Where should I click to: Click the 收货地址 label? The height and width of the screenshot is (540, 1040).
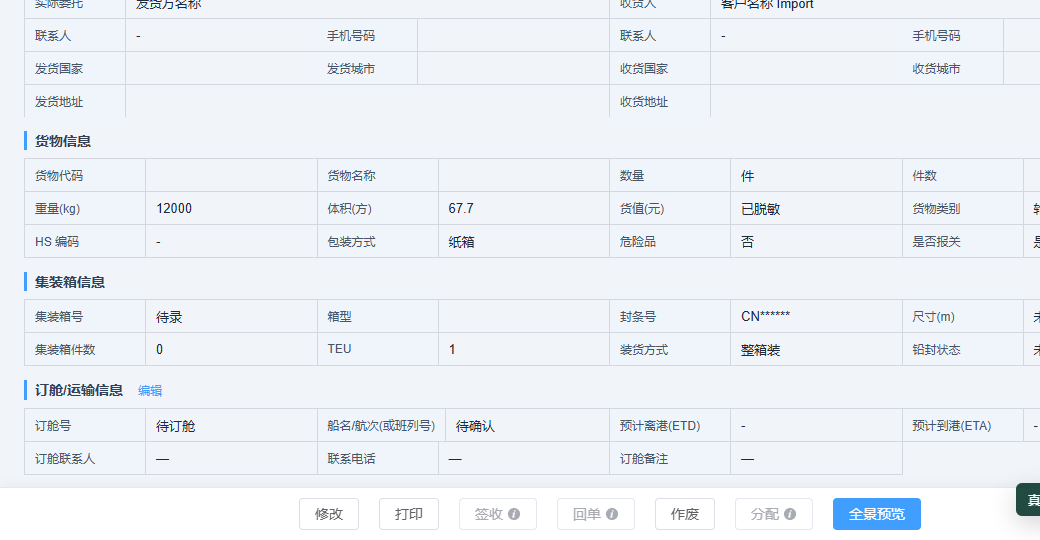[644, 102]
